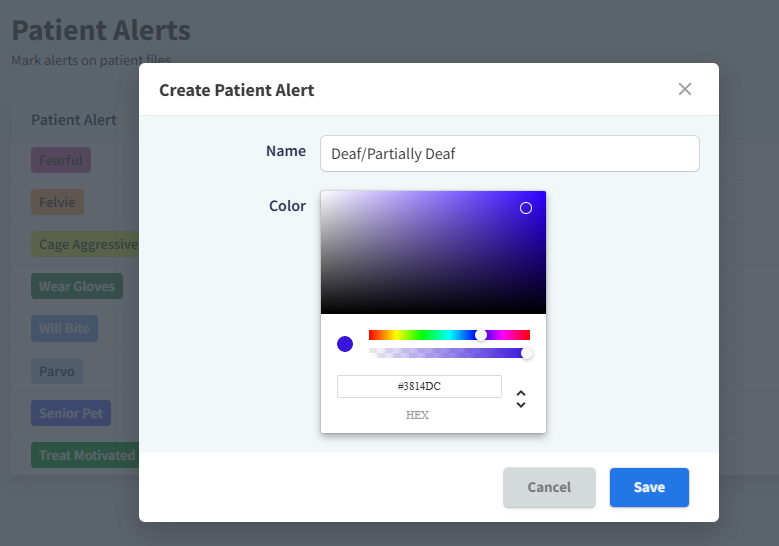Select the Senior Pet alert tag
This screenshot has height=546, width=779.
pyautogui.click(x=70, y=413)
